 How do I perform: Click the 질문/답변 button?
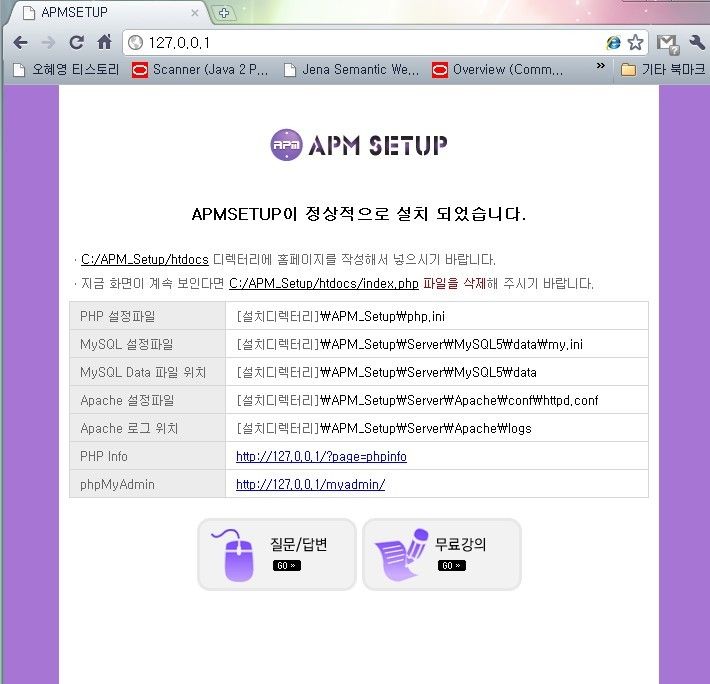click(277, 554)
